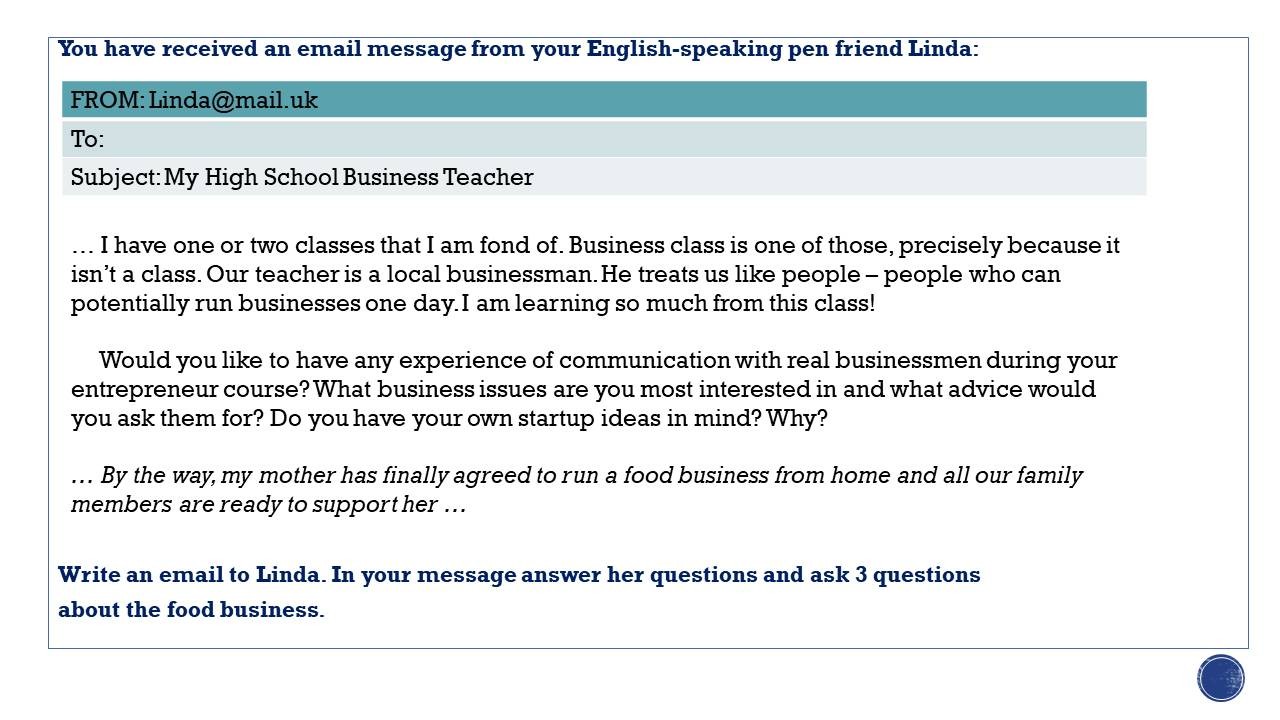Click the paragraph starting "Would you like to have"
Viewport: 1280px width, 720px height.
[594, 388]
